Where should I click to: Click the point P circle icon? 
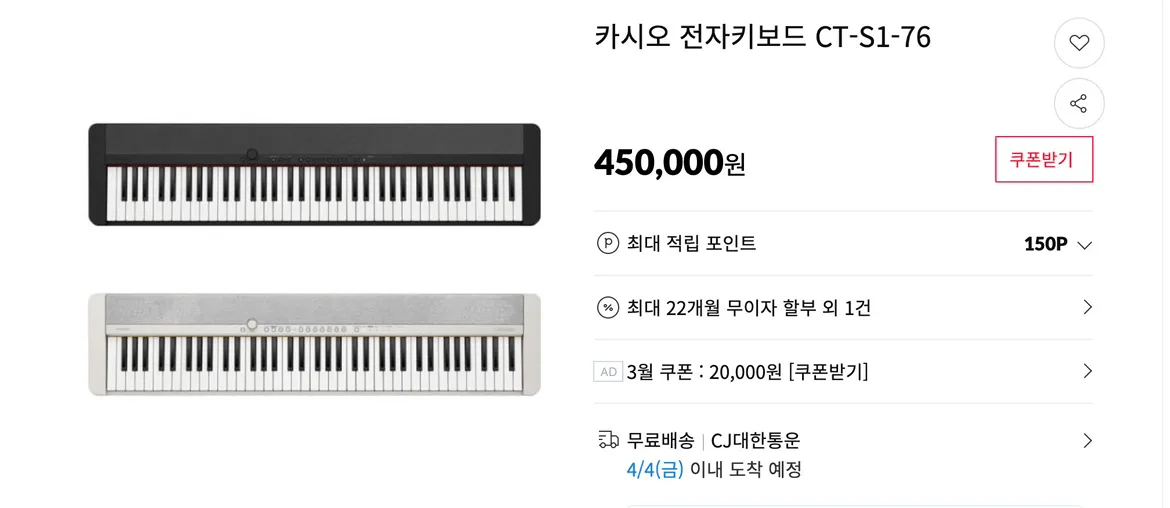[608, 243]
